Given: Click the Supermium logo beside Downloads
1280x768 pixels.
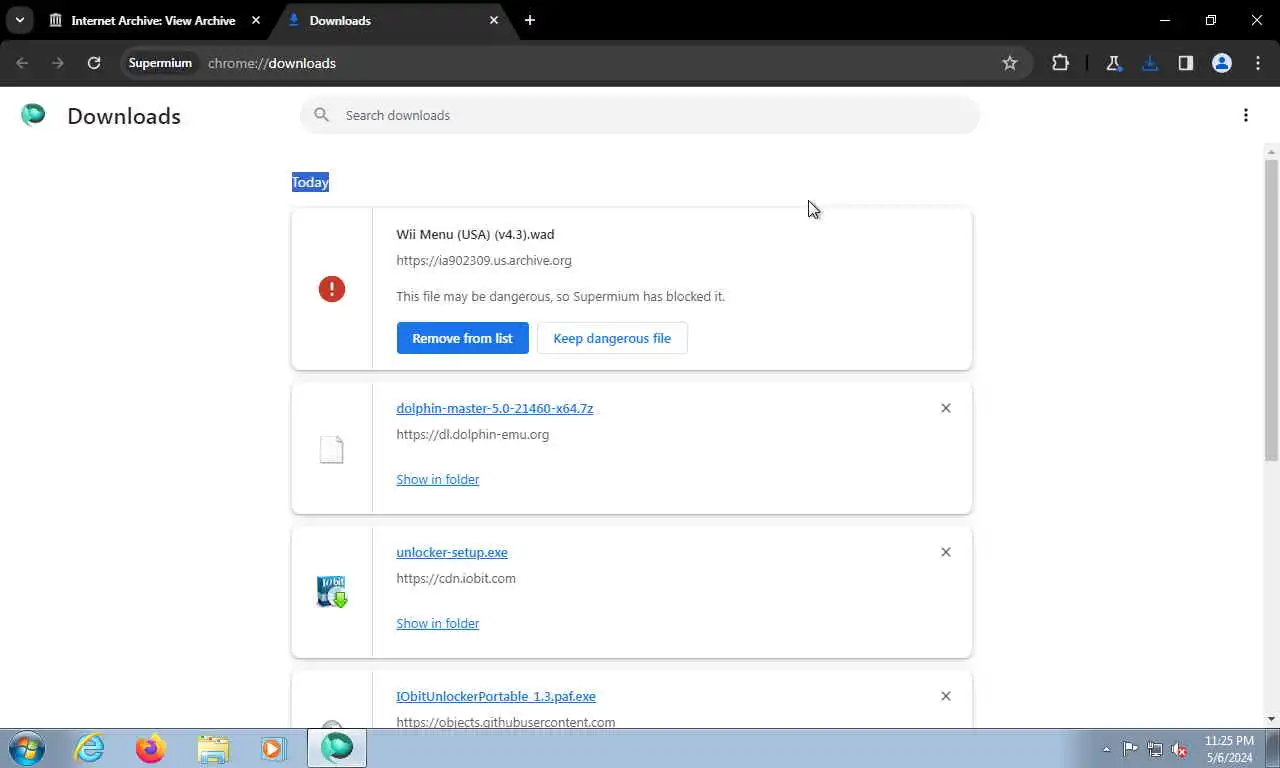Looking at the screenshot, I should 33,115.
